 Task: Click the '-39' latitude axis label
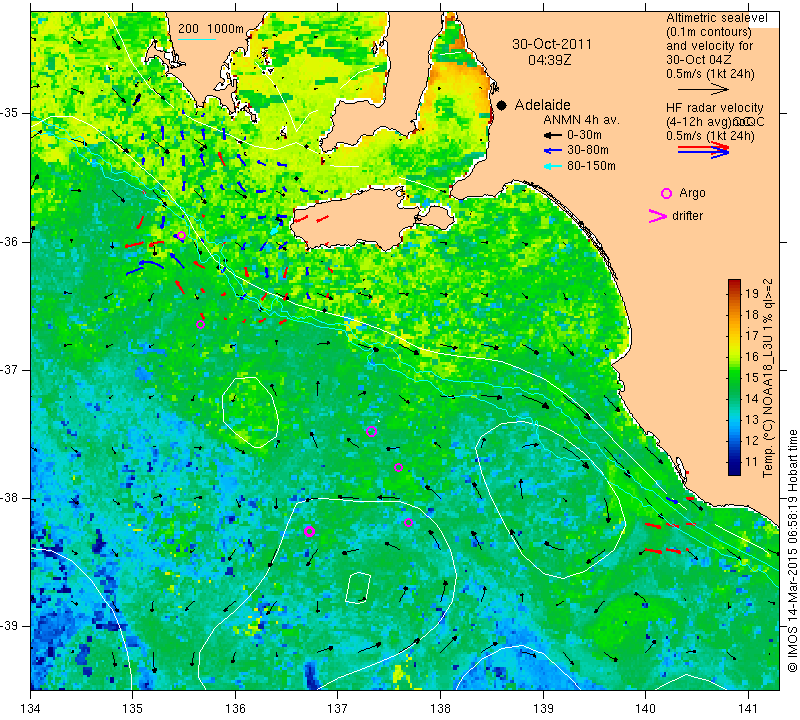9,626
